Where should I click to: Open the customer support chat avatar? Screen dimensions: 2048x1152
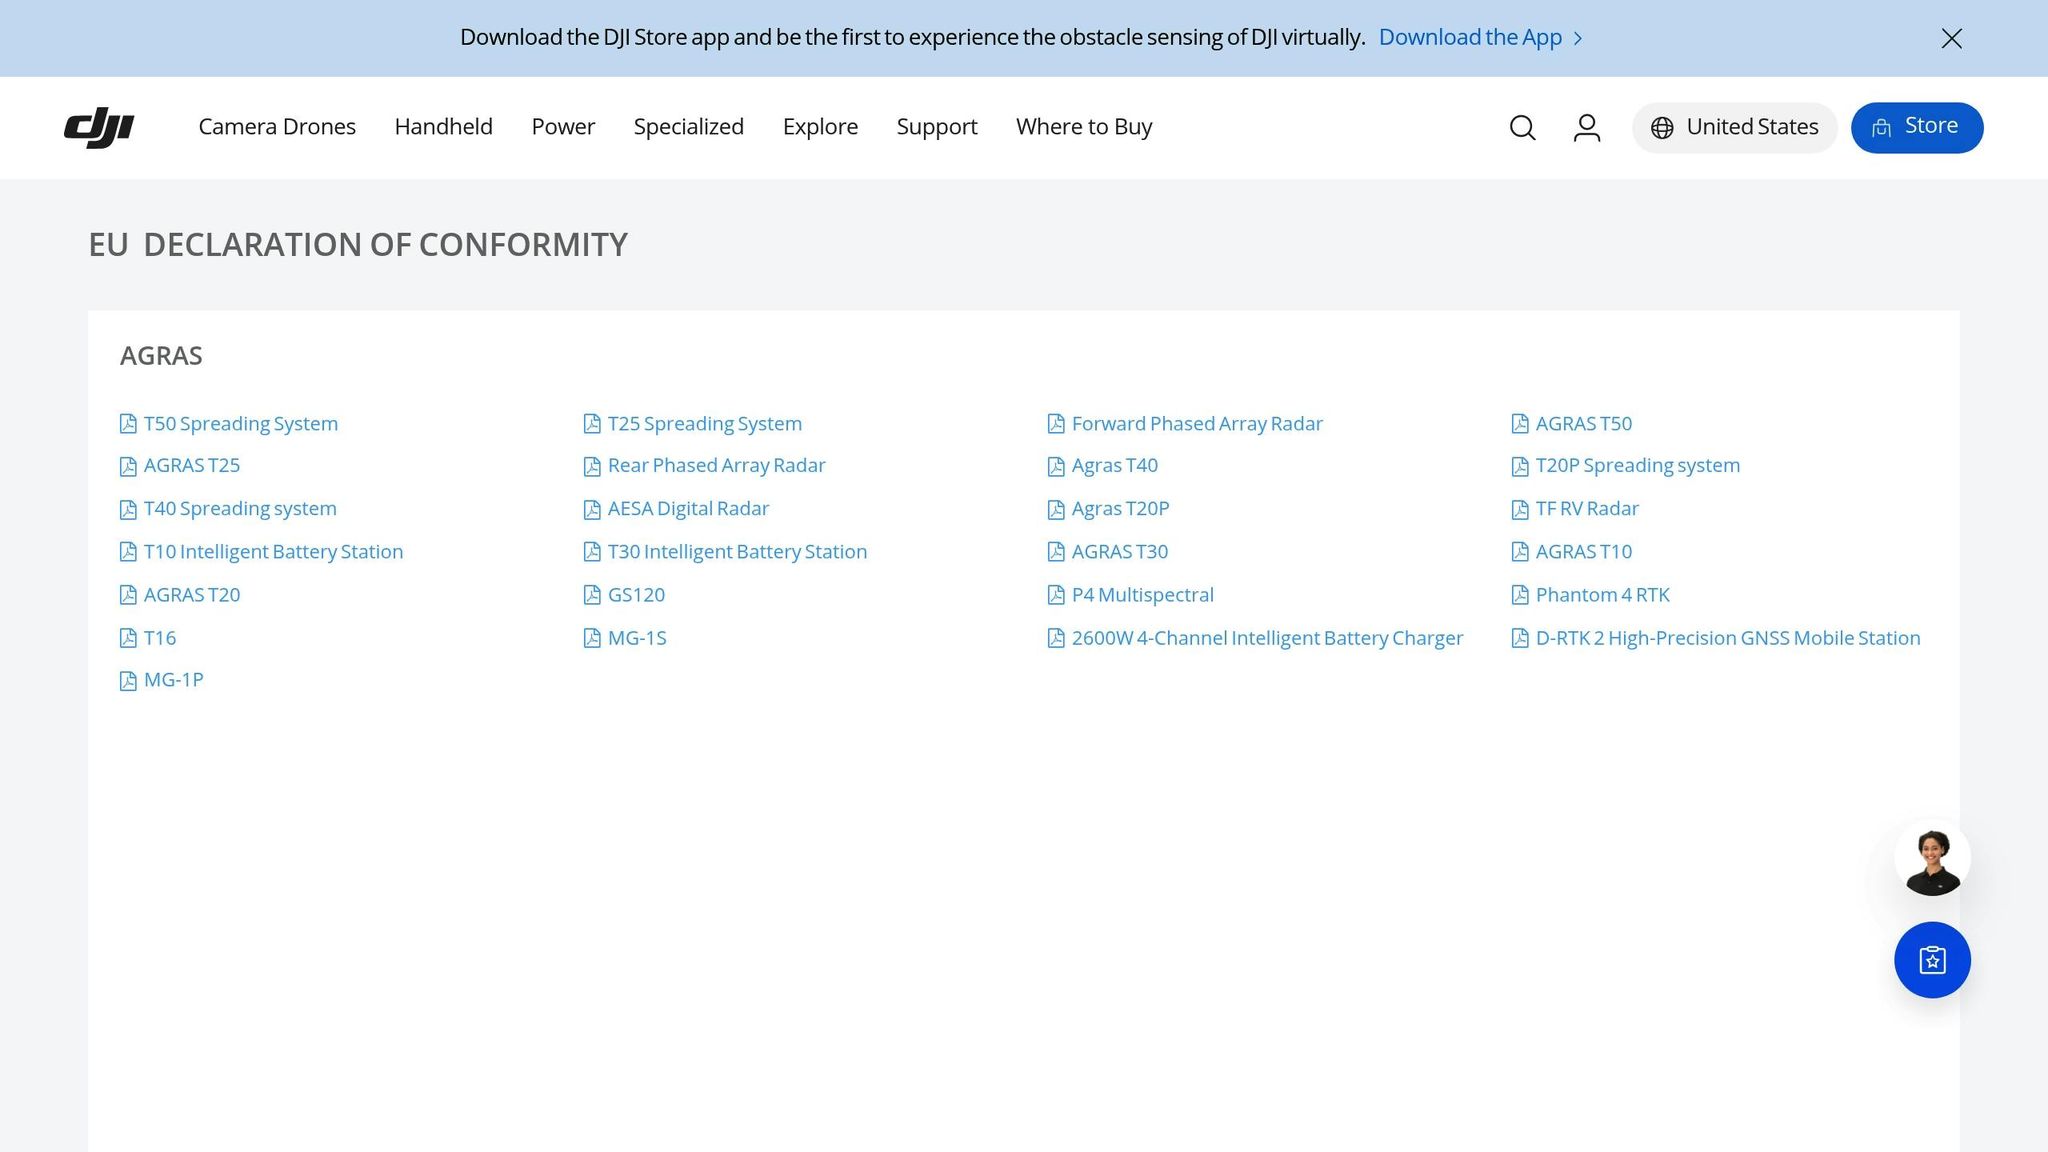1932,858
